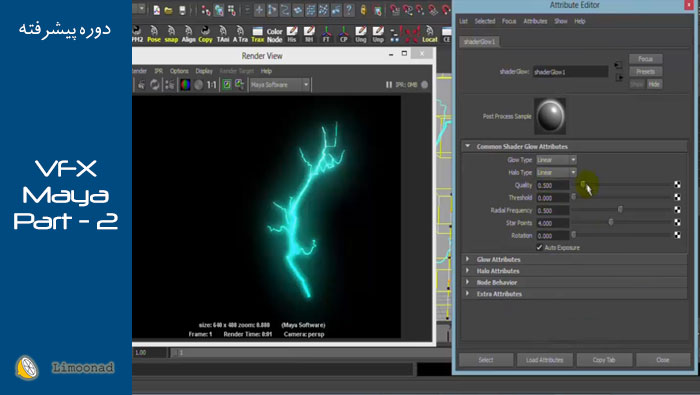Pause IPR with the pause icon in Render View

[x=389, y=84]
